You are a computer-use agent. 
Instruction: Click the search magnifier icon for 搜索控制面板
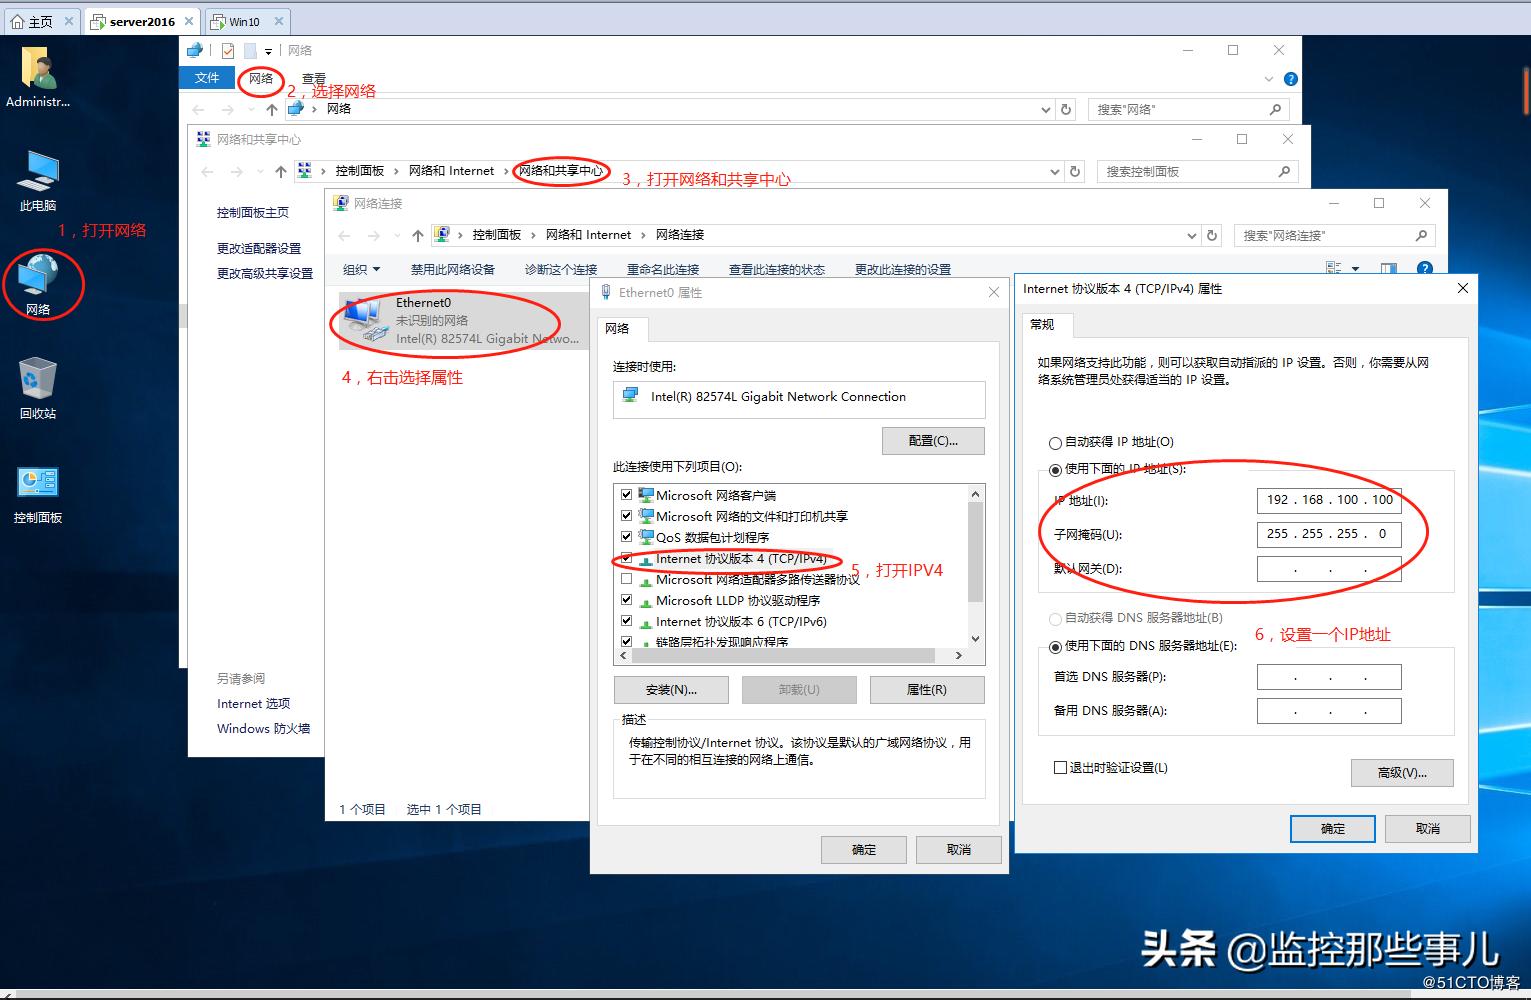click(1284, 171)
